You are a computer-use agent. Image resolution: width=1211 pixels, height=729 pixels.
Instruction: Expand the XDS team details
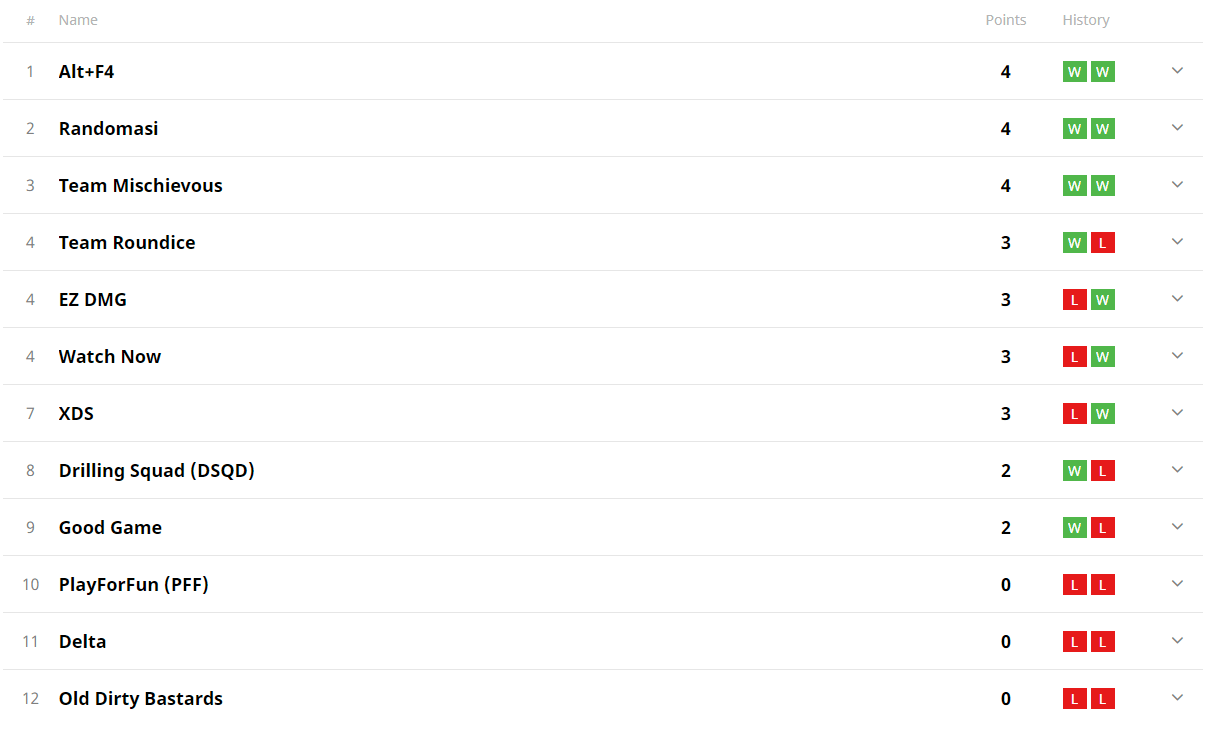point(1177,413)
